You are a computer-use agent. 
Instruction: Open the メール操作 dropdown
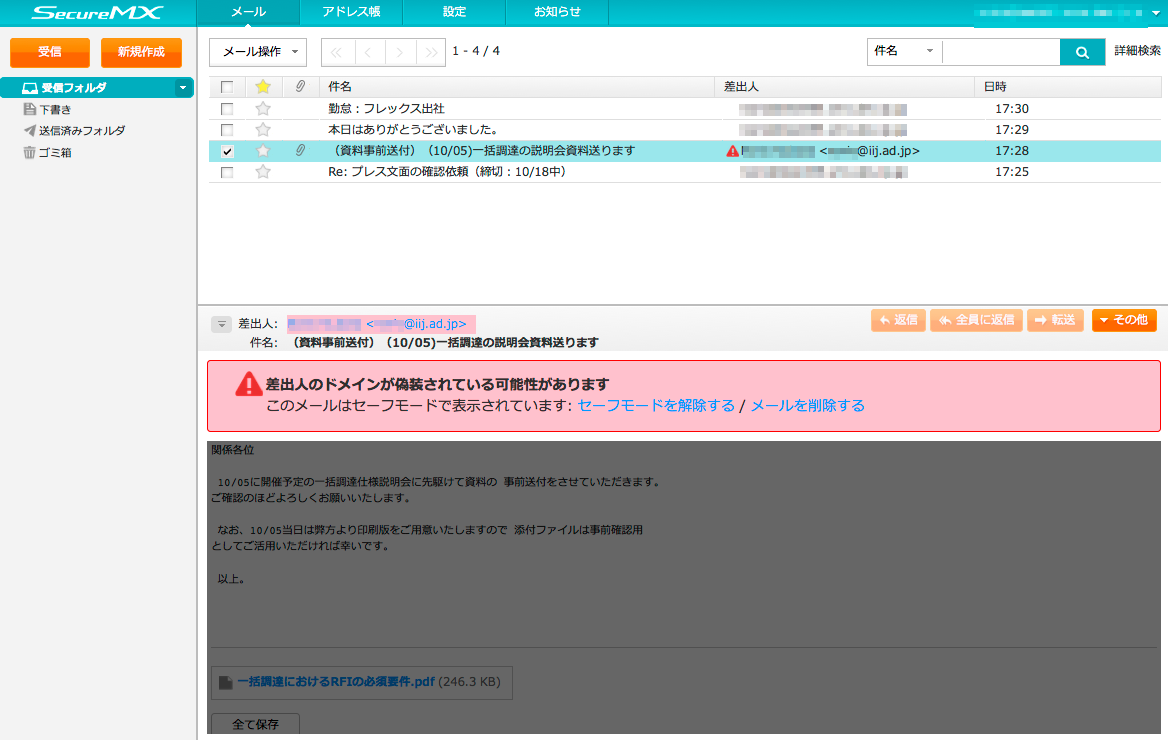point(258,52)
